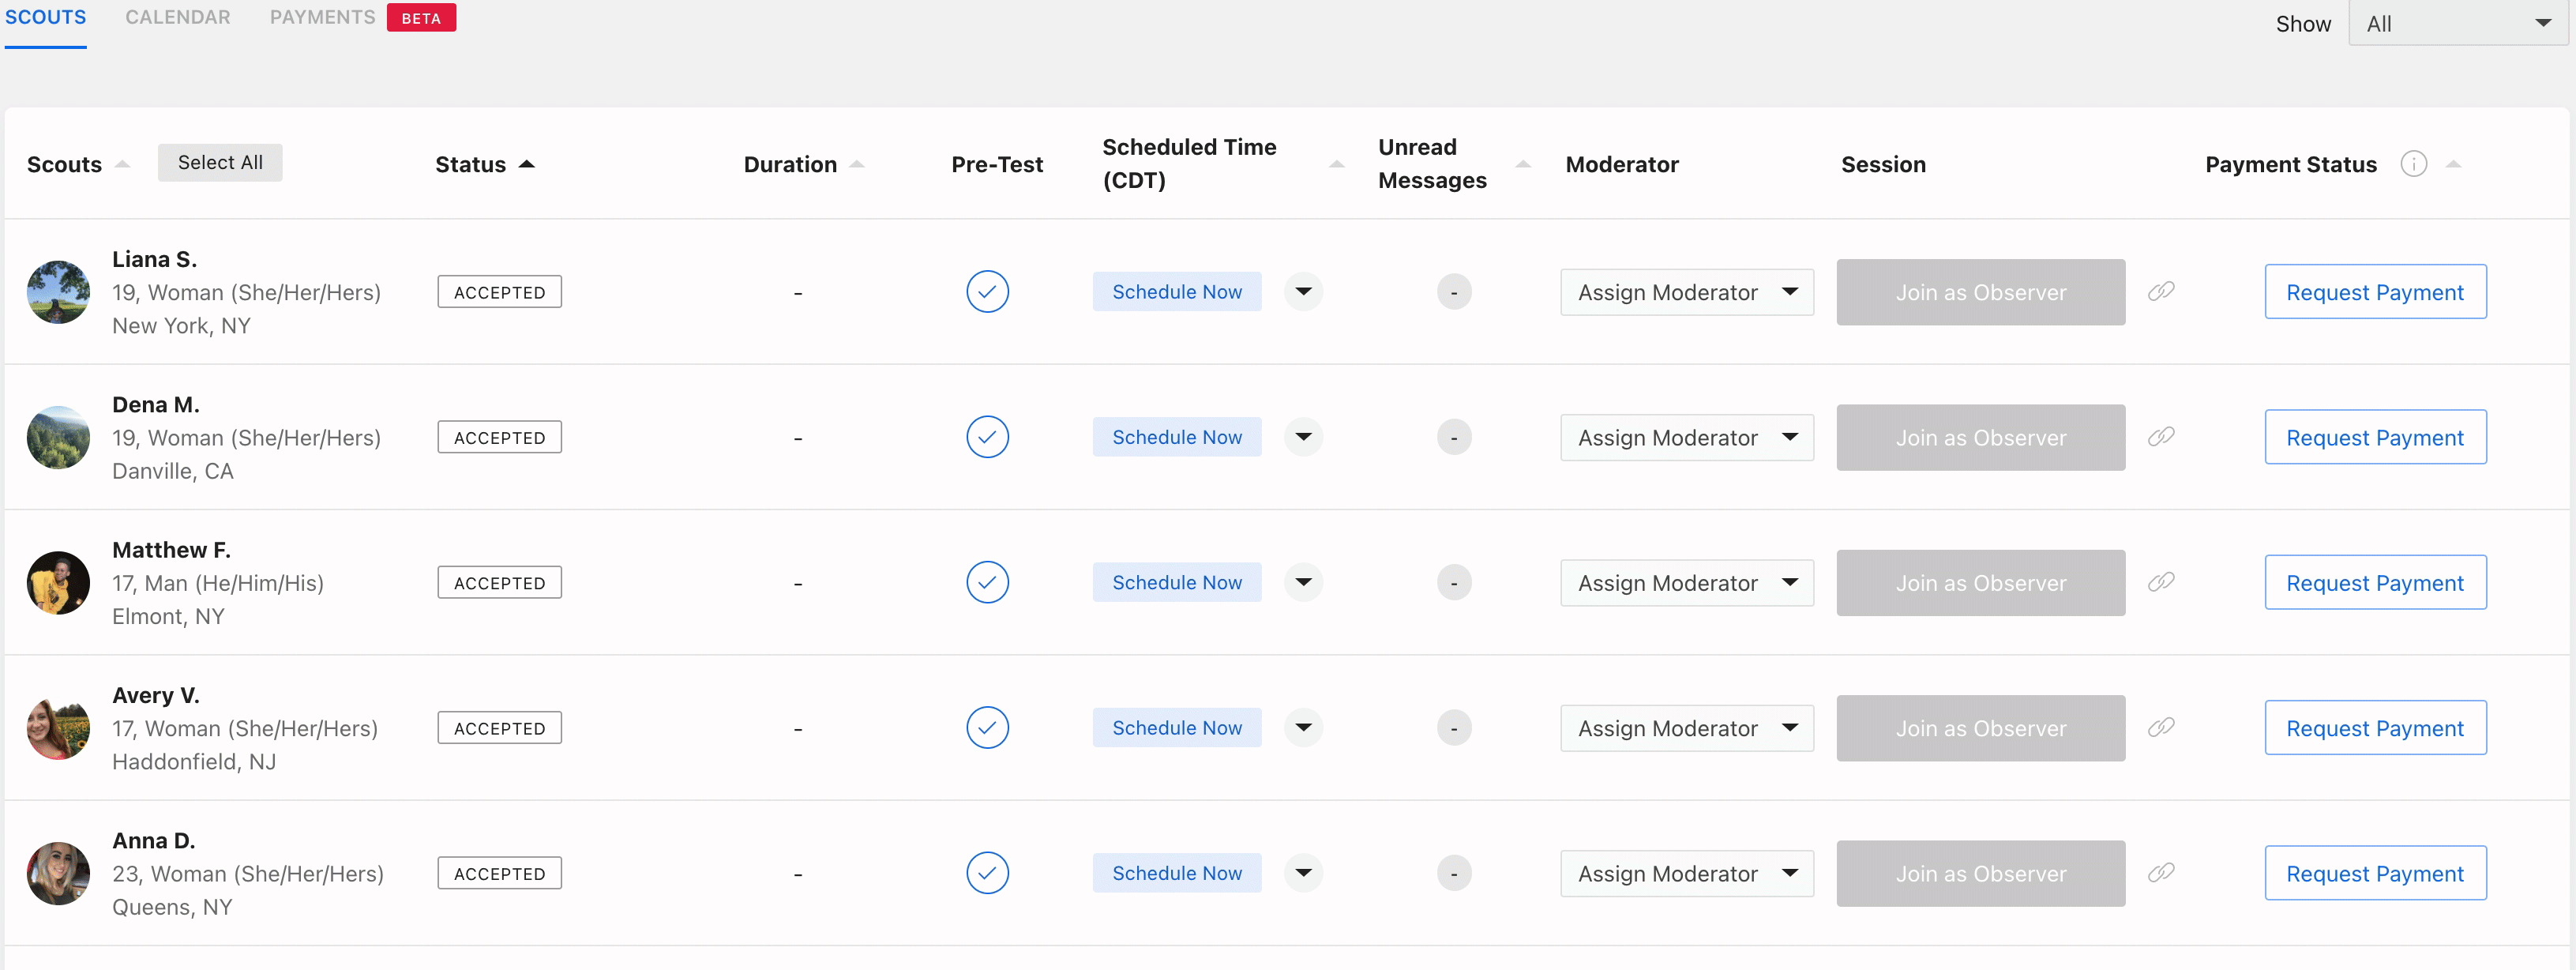Viewport: 2576px width, 970px height.
Task: Click Schedule Now for Matthew F.
Action: pyautogui.click(x=1177, y=582)
